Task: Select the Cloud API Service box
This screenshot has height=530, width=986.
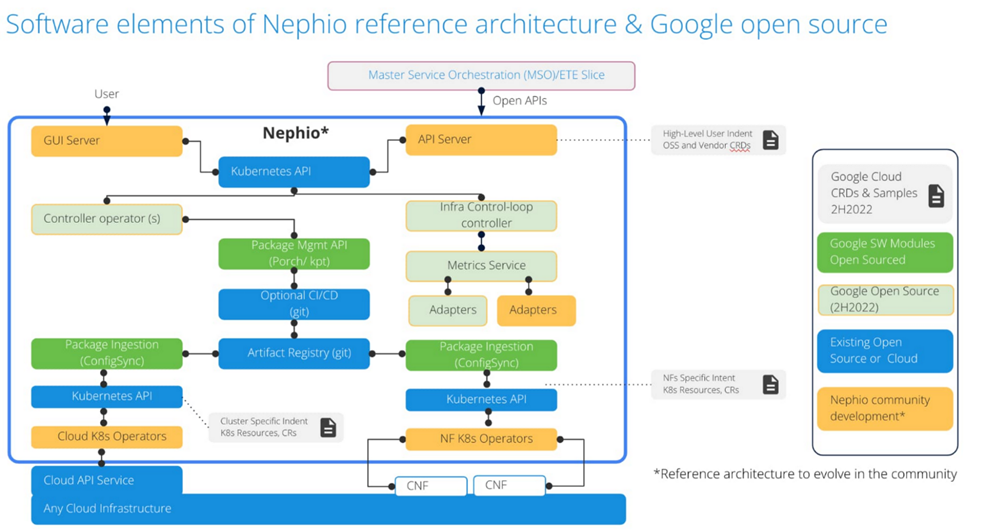Action: tap(107, 480)
